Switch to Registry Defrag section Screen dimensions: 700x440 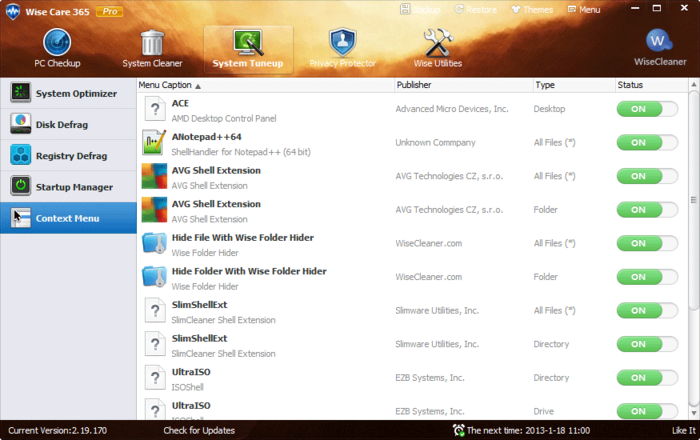[68, 155]
